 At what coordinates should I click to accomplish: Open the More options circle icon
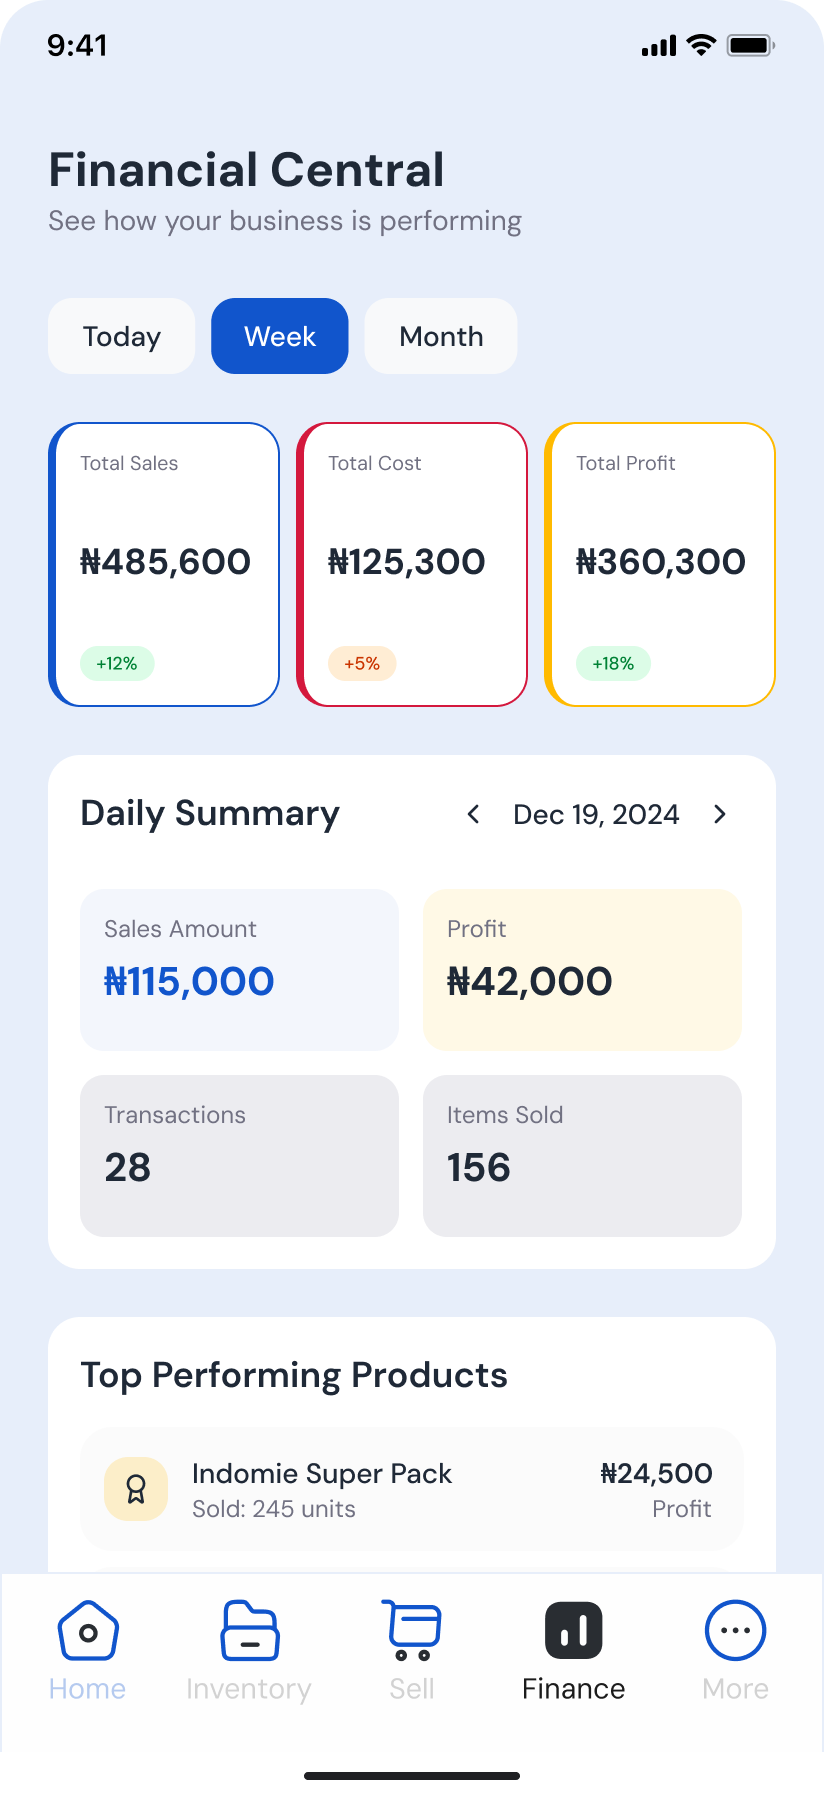click(736, 1630)
